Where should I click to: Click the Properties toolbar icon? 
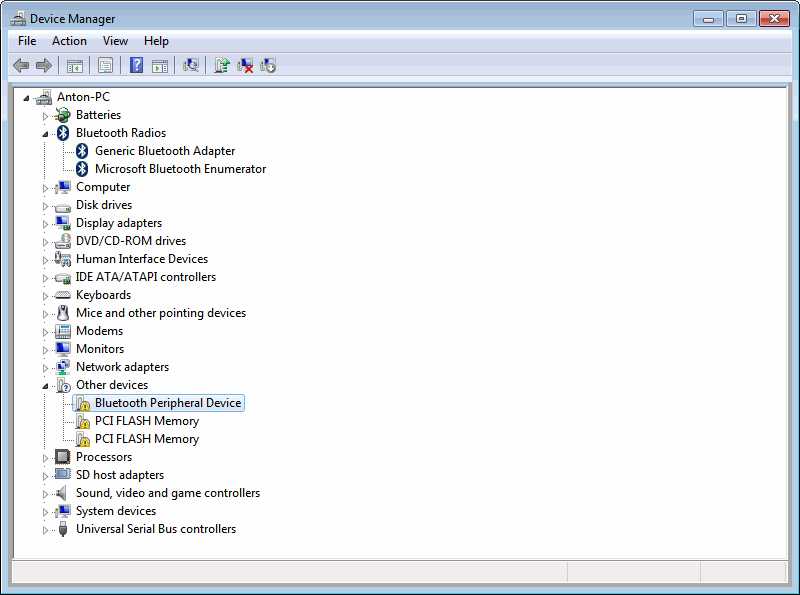click(105, 65)
